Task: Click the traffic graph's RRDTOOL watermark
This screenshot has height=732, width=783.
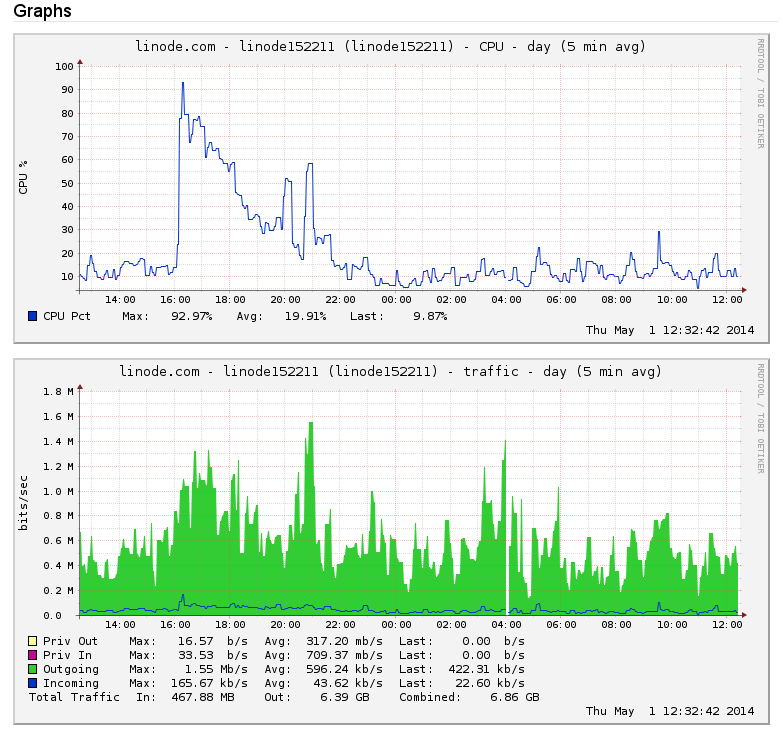Action: (760, 417)
